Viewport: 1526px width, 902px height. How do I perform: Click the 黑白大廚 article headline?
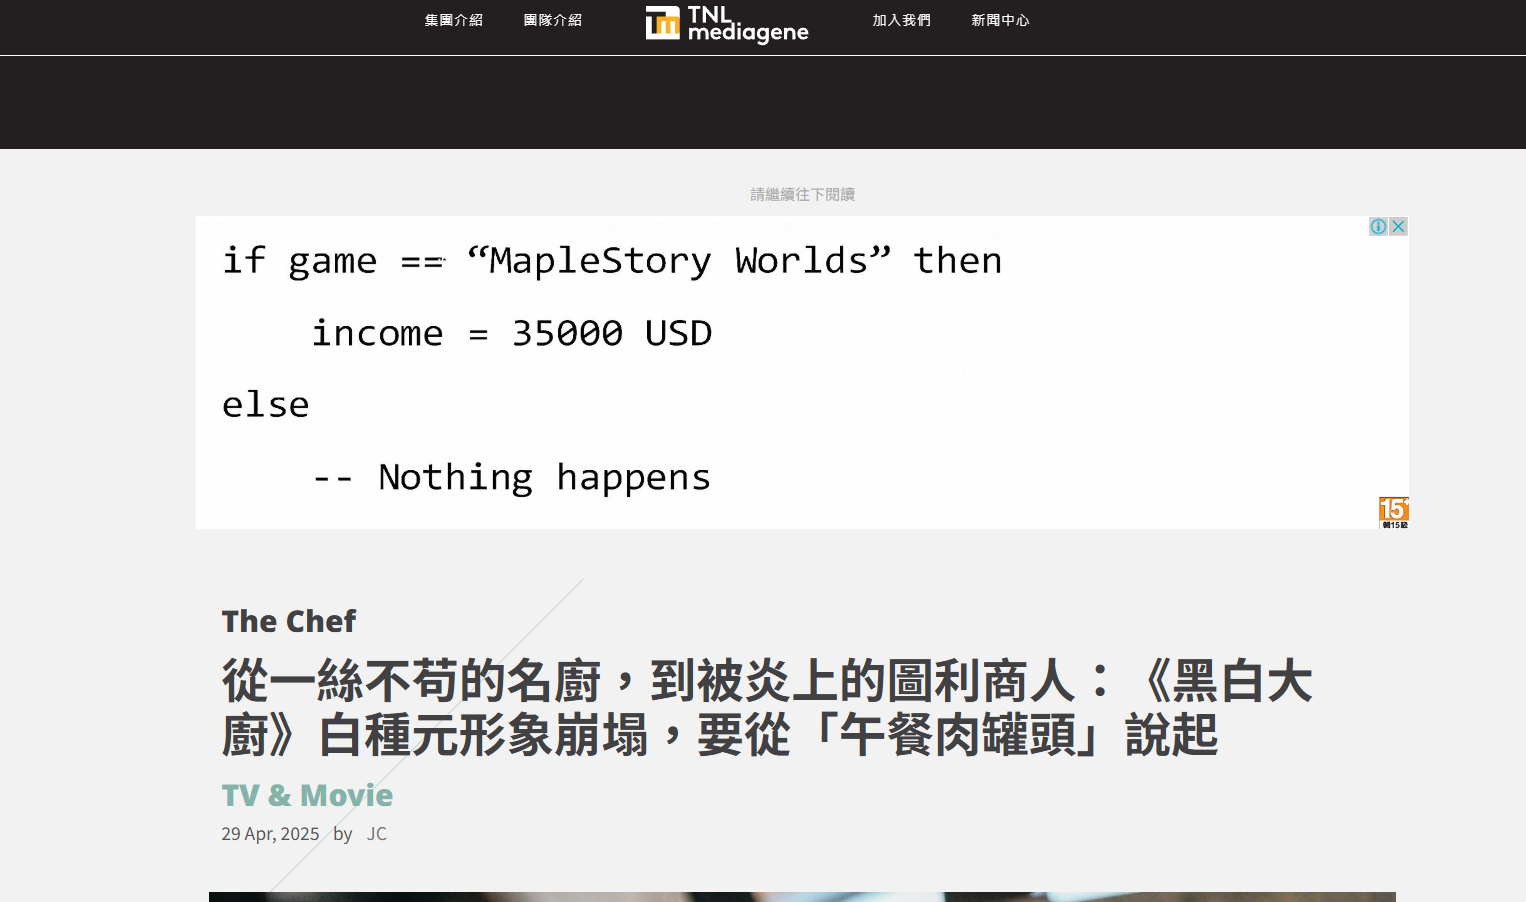(767, 708)
